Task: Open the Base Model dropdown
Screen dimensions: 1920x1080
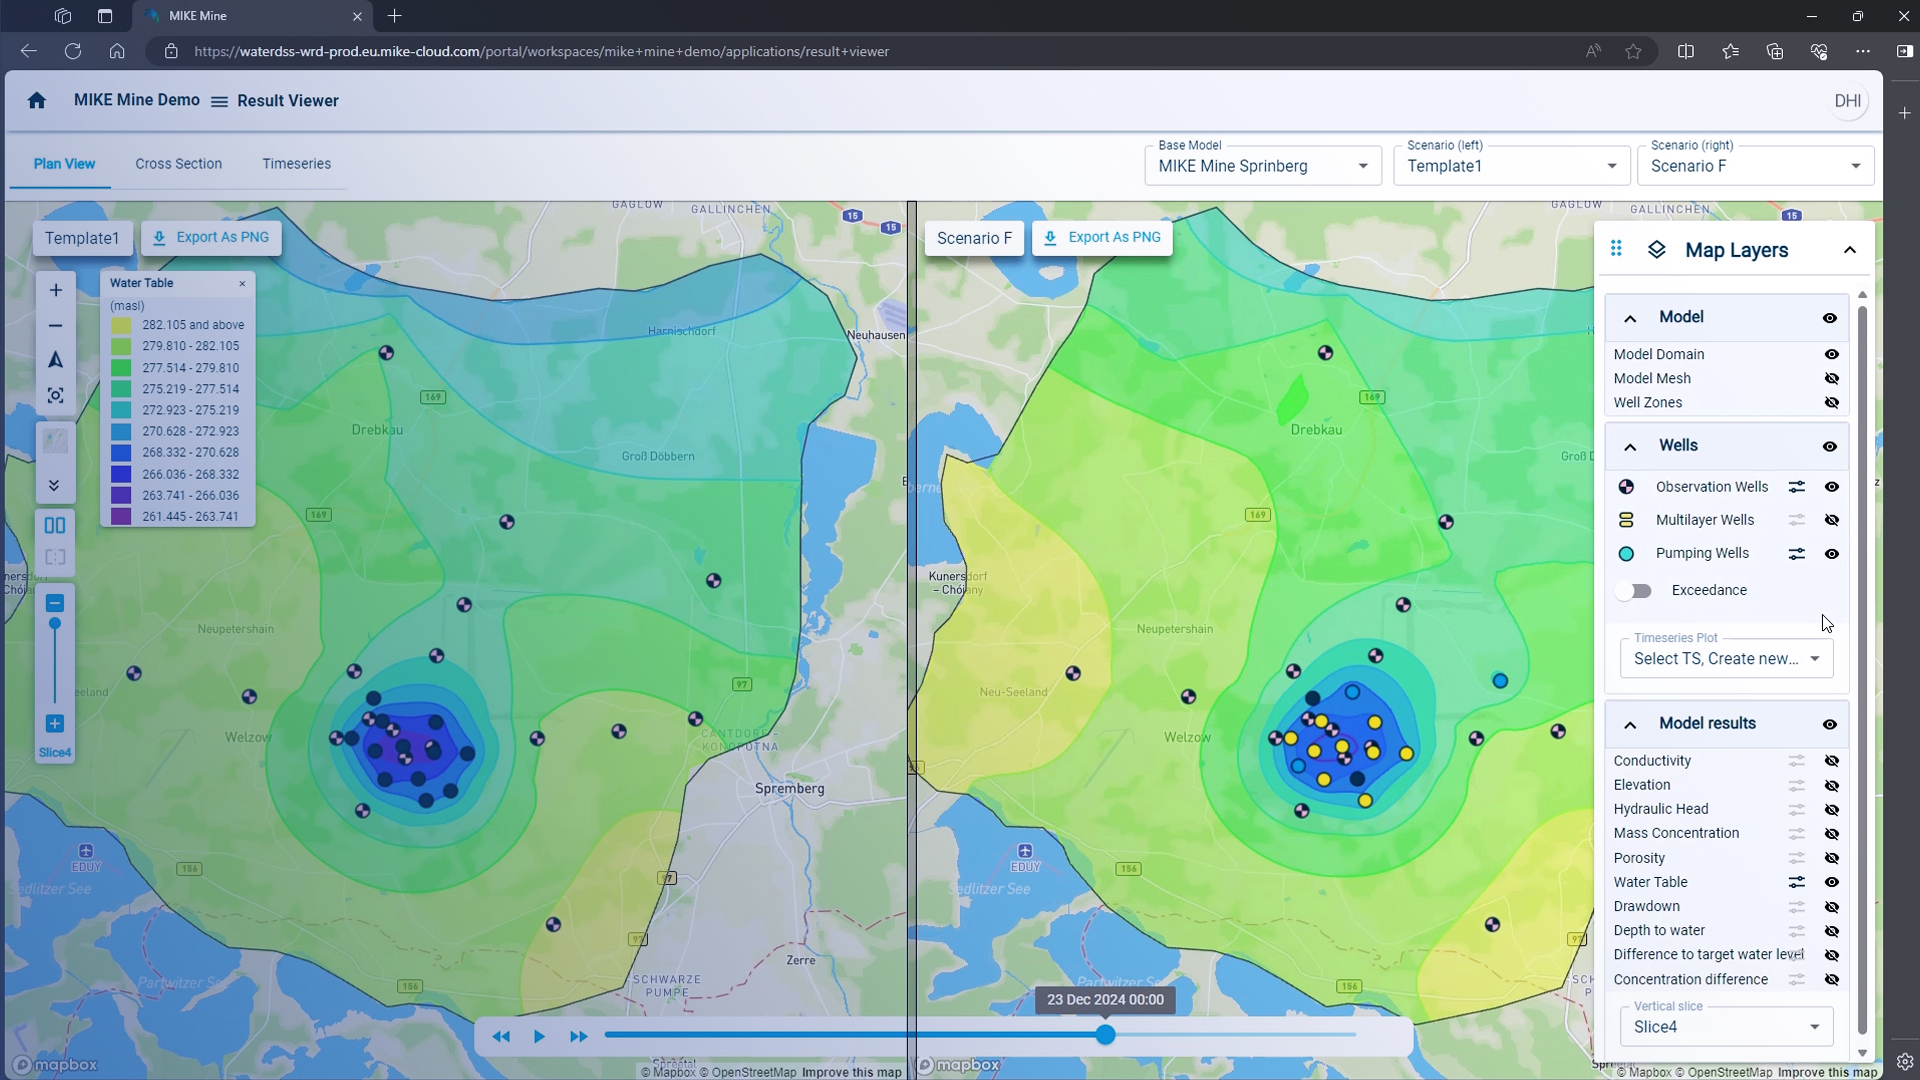Action: [x=1262, y=166]
